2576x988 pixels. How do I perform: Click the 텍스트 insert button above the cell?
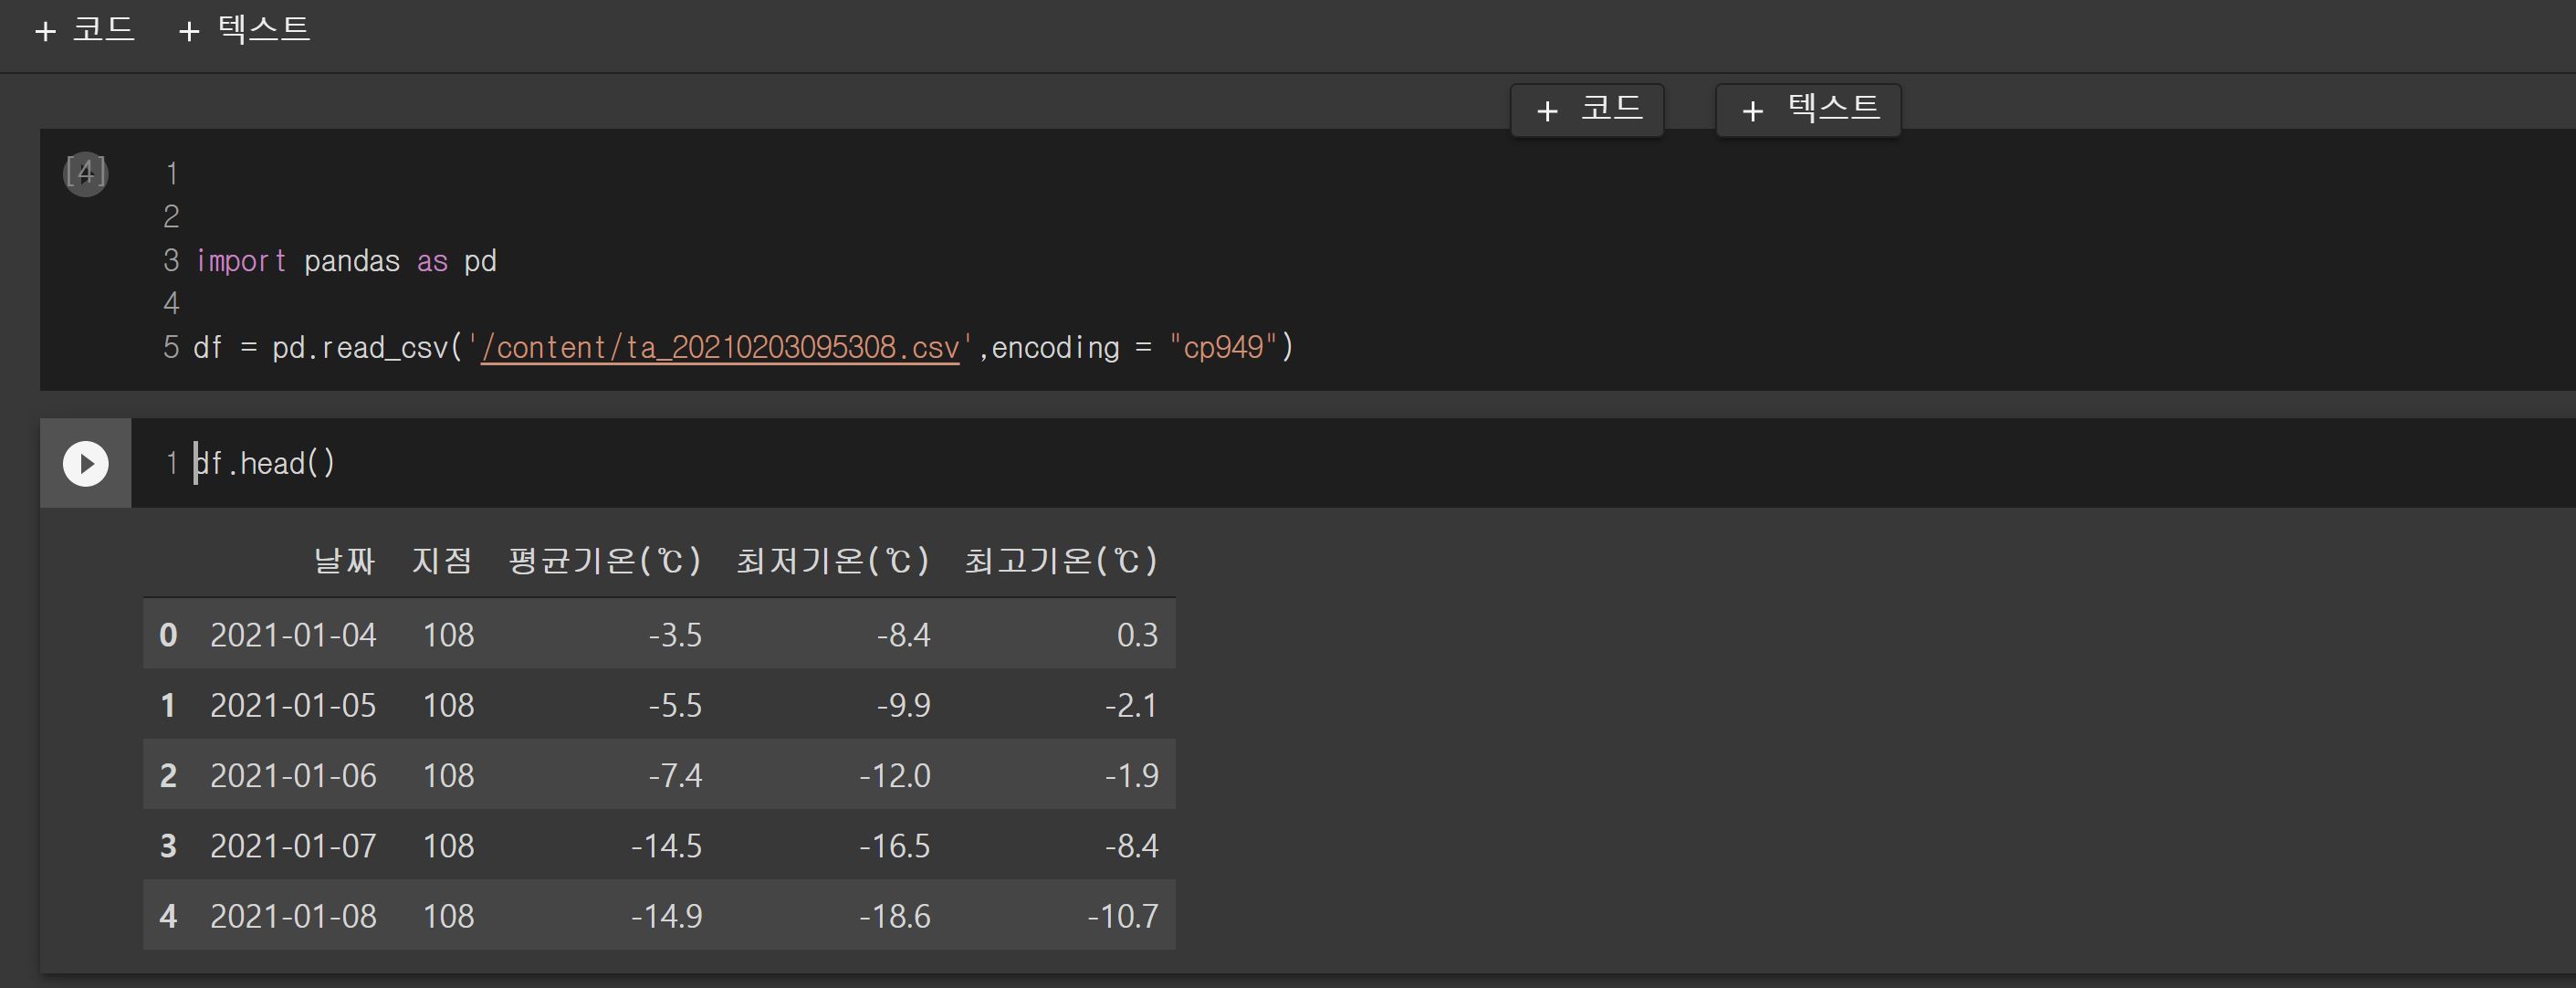click(x=1808, y=110)
